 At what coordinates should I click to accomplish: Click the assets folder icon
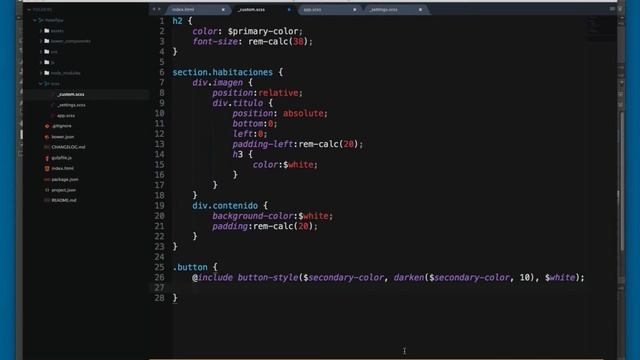click(47, 31)
